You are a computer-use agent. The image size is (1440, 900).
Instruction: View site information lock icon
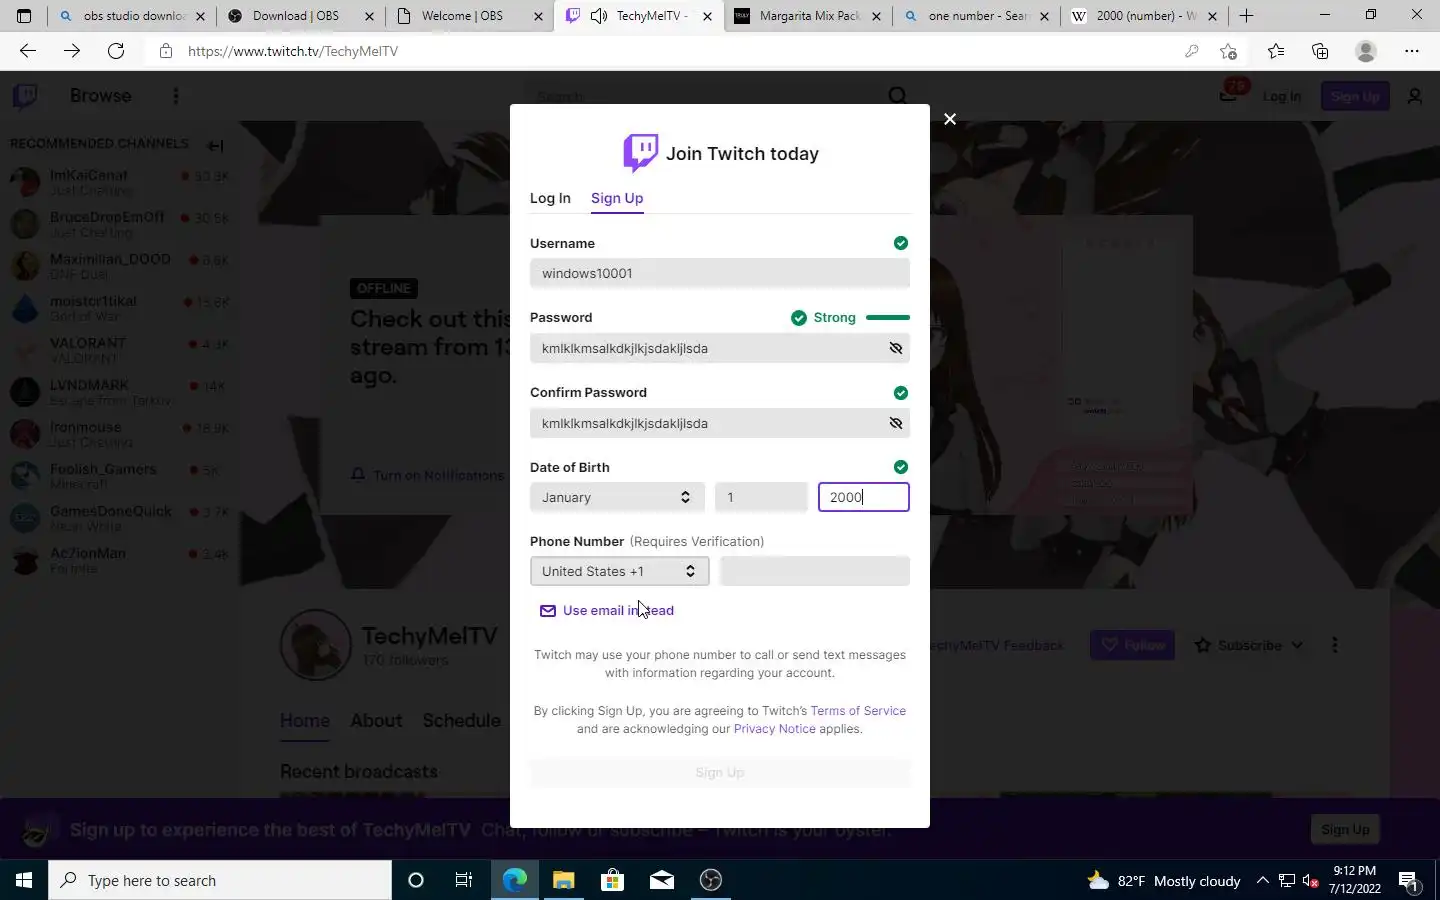coord(165,51)
